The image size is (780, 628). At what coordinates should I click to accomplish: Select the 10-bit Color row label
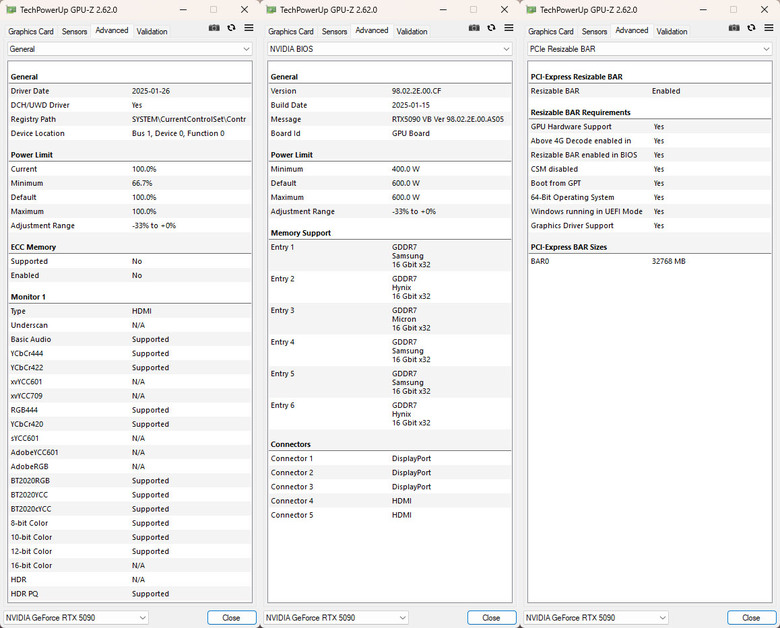(31, 537)
